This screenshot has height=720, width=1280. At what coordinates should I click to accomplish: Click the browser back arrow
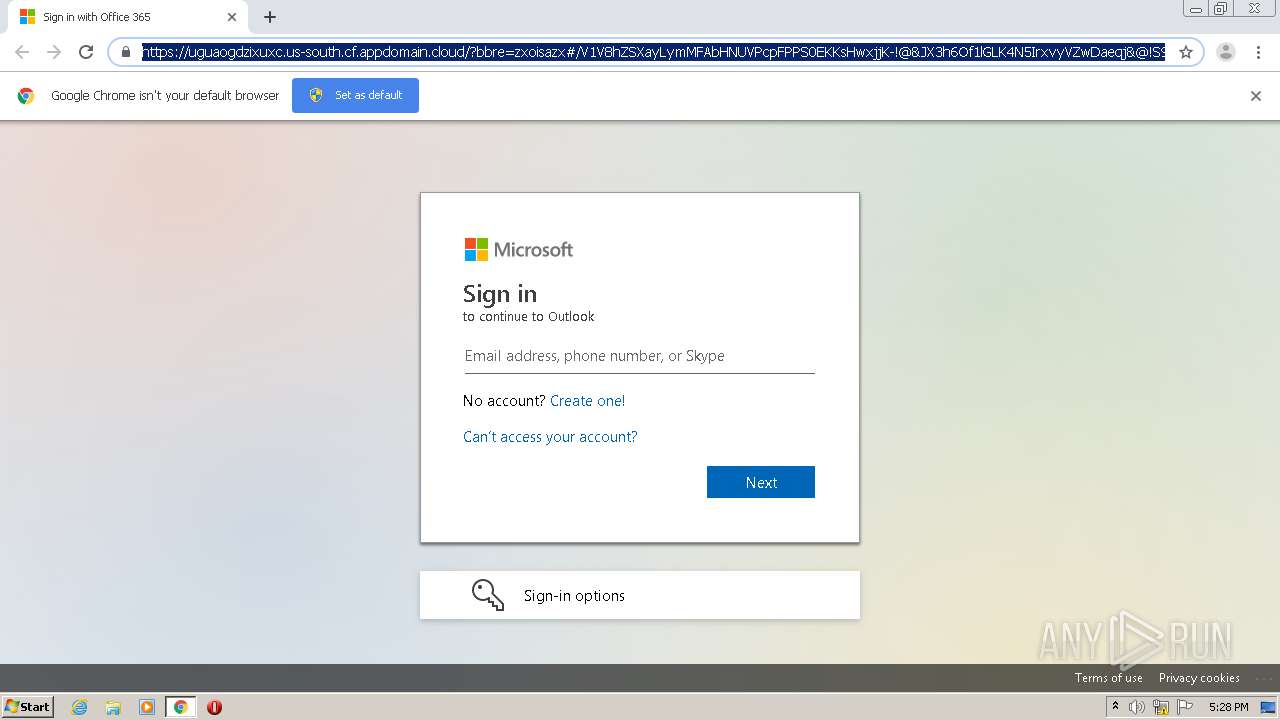(22, 52)
